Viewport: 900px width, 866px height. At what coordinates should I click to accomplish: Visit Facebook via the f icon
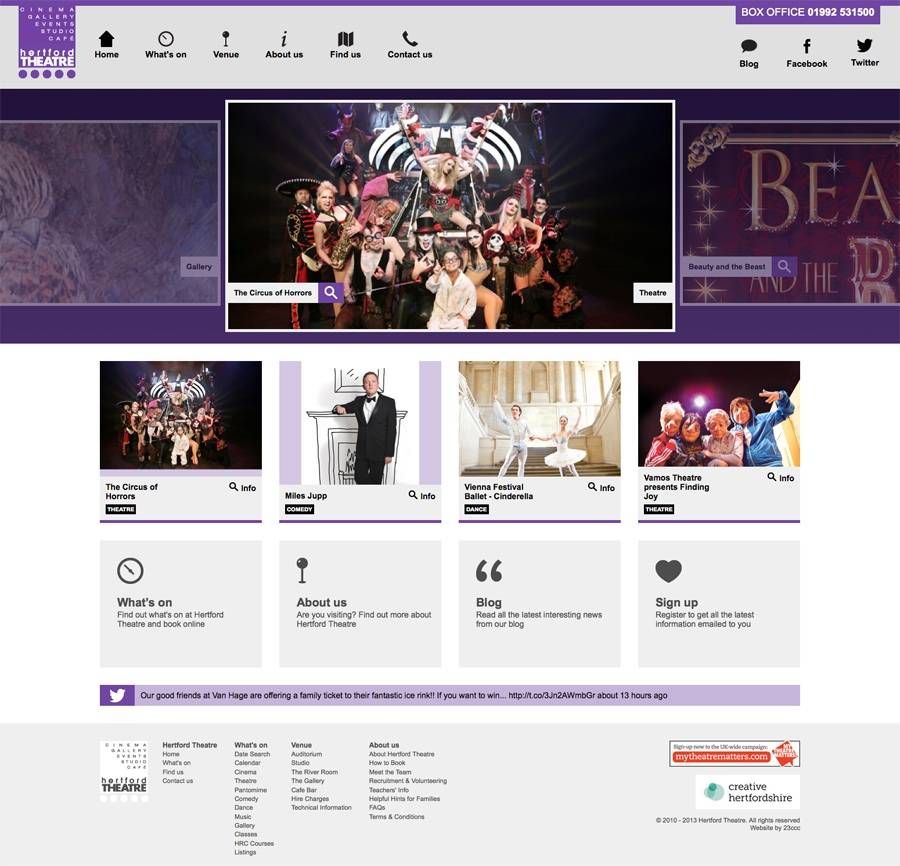(x=806, y=46)
